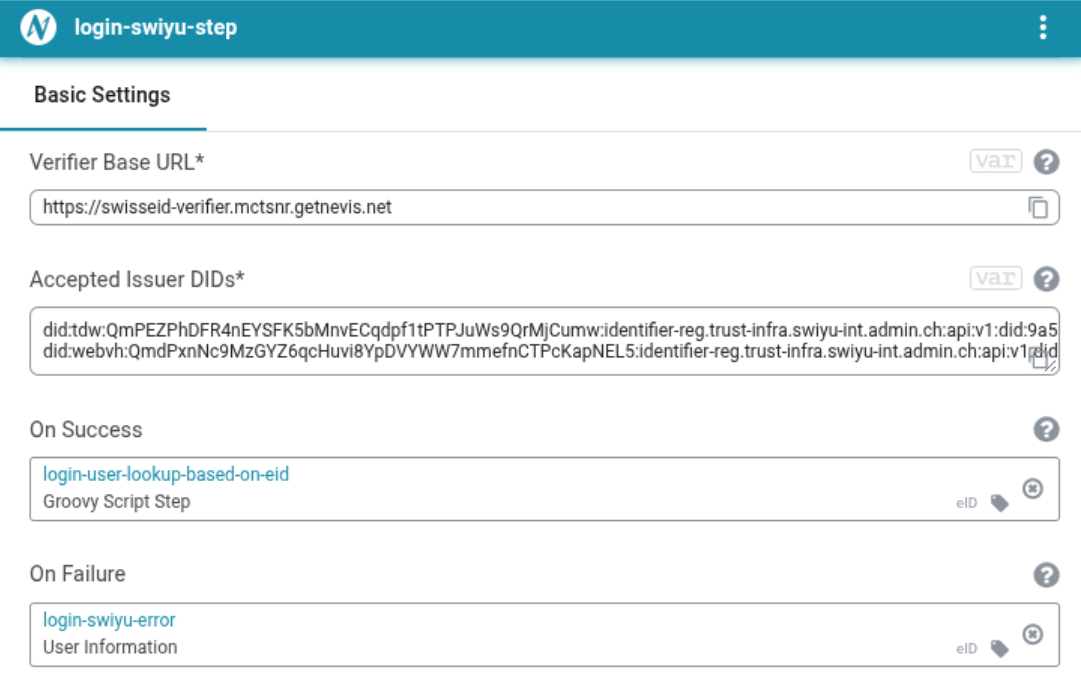
Task: Click the tag icon on login-user-lookup-based-on-eid row
Action: [x=999, y=503]
